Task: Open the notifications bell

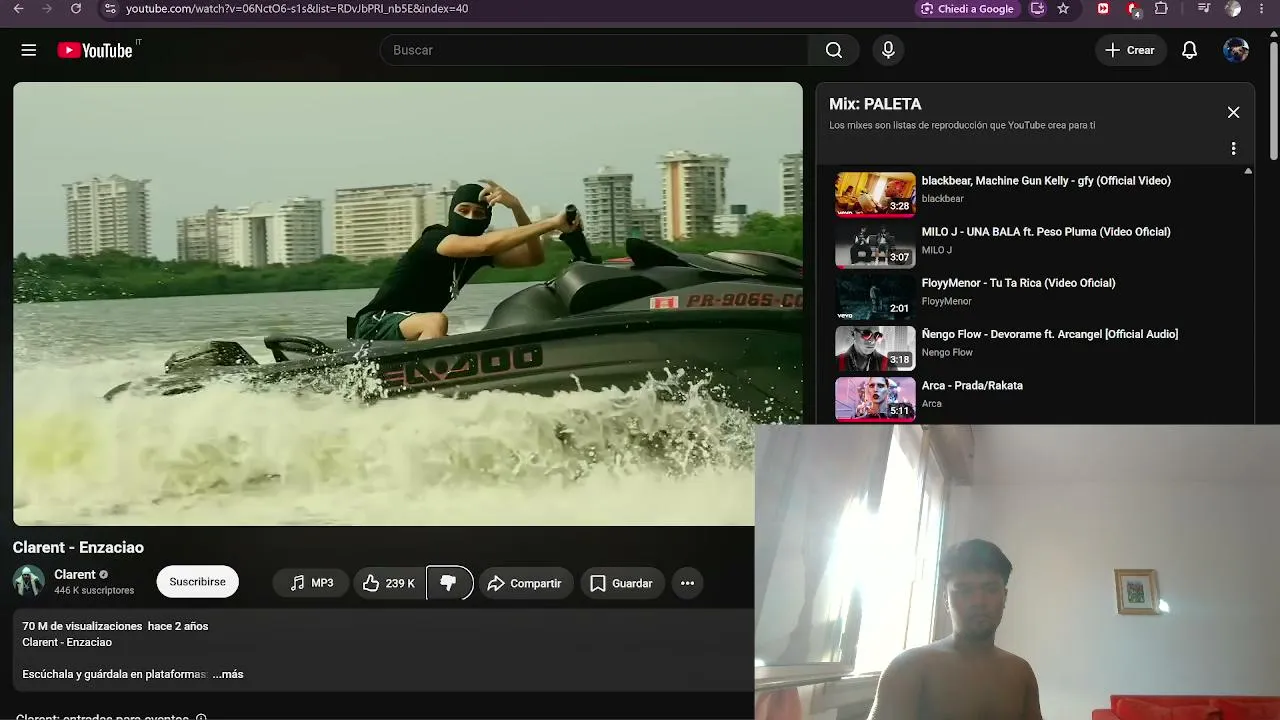Action: coord(1189,50)
